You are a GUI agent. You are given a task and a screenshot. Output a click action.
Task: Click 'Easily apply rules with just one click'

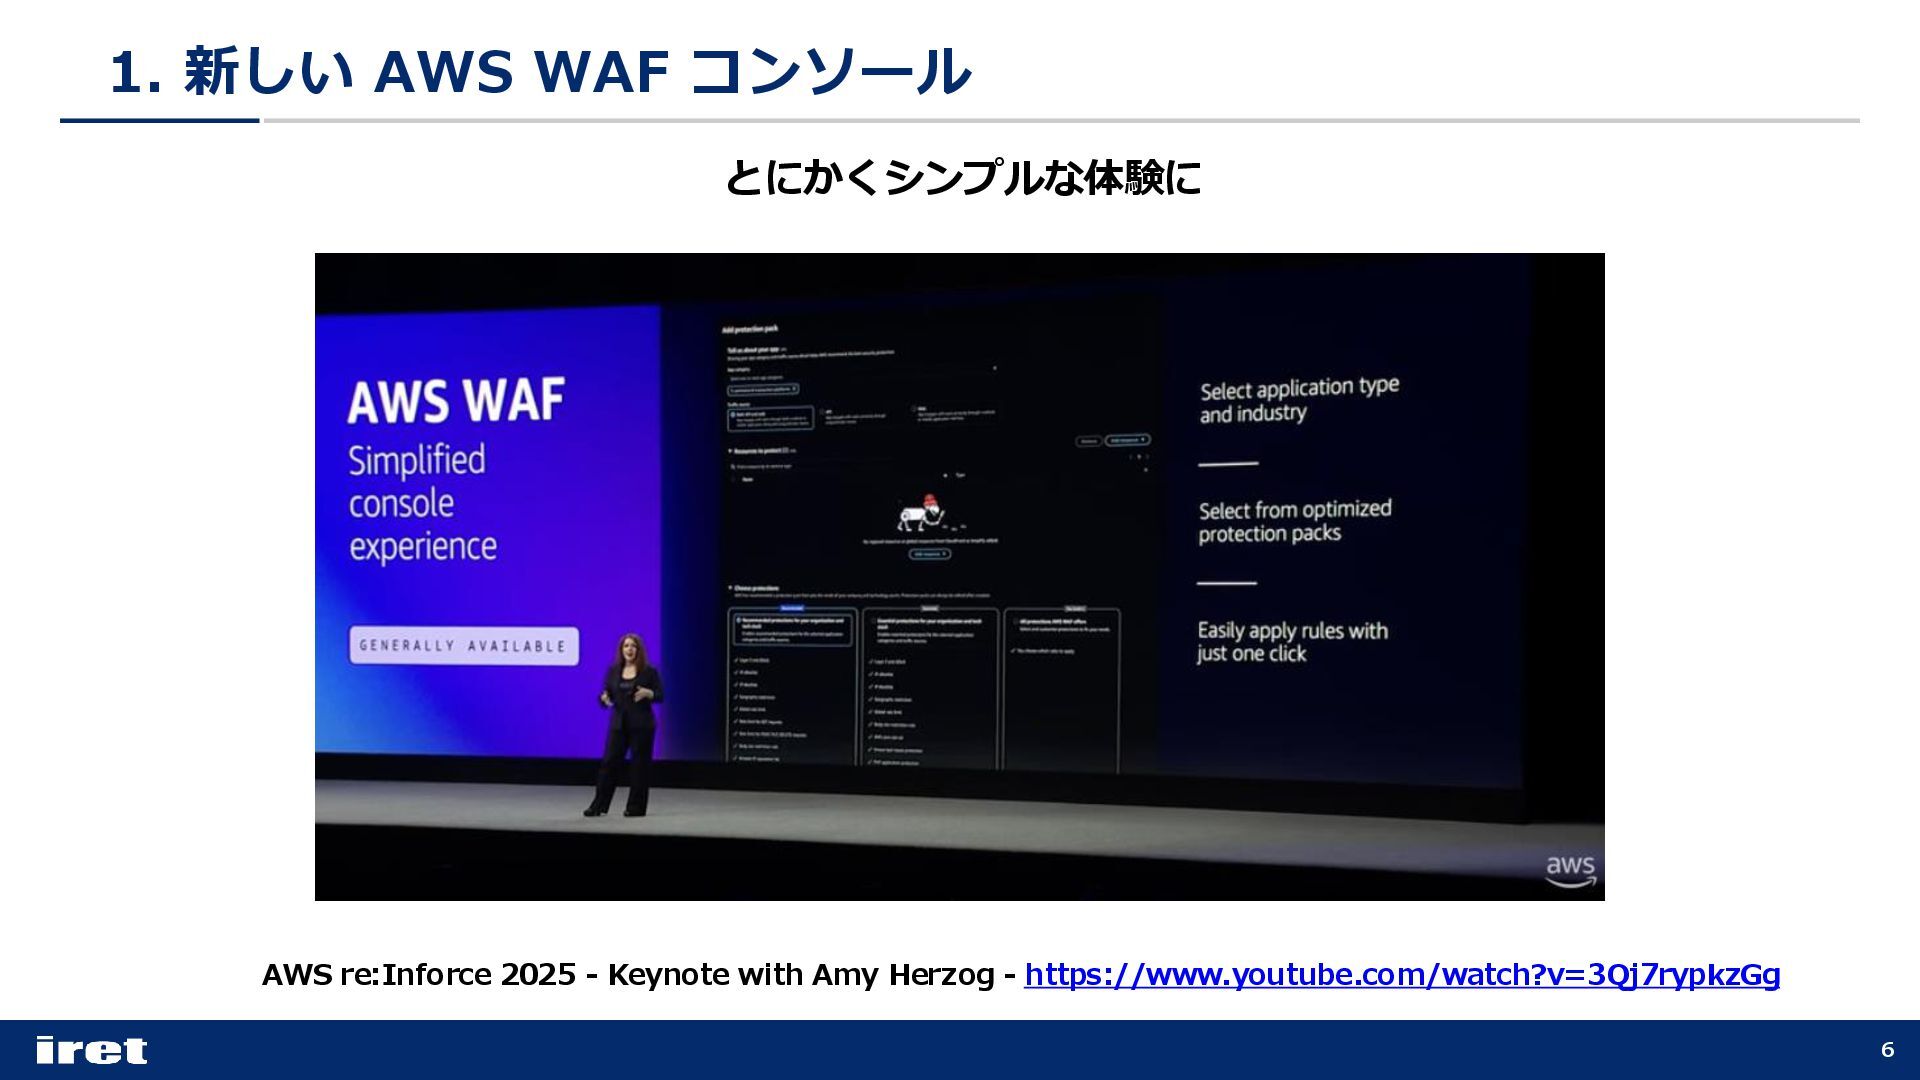click(x=1292, y=642)
